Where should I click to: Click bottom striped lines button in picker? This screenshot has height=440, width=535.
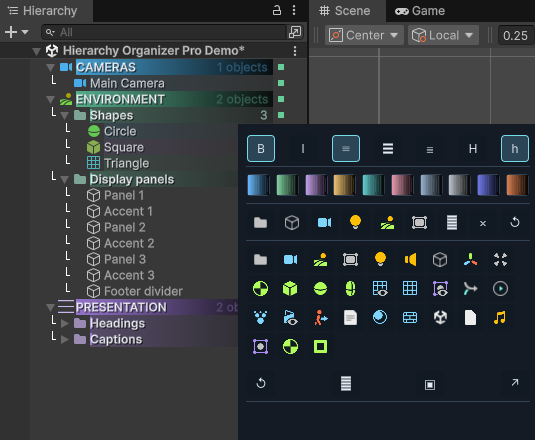346,383
